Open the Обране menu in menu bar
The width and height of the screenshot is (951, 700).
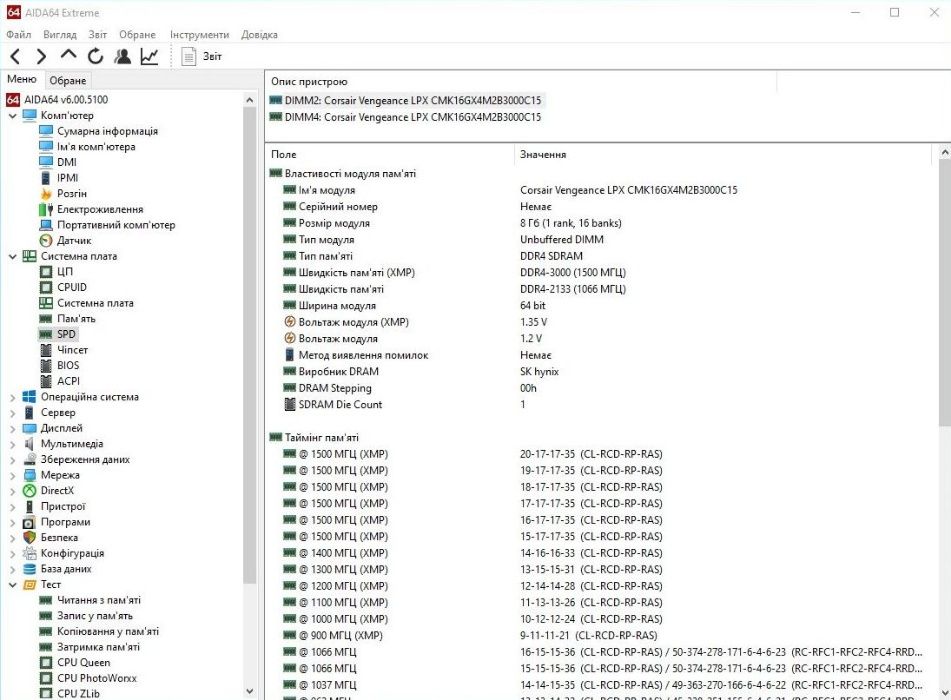(x=137, y=35)
